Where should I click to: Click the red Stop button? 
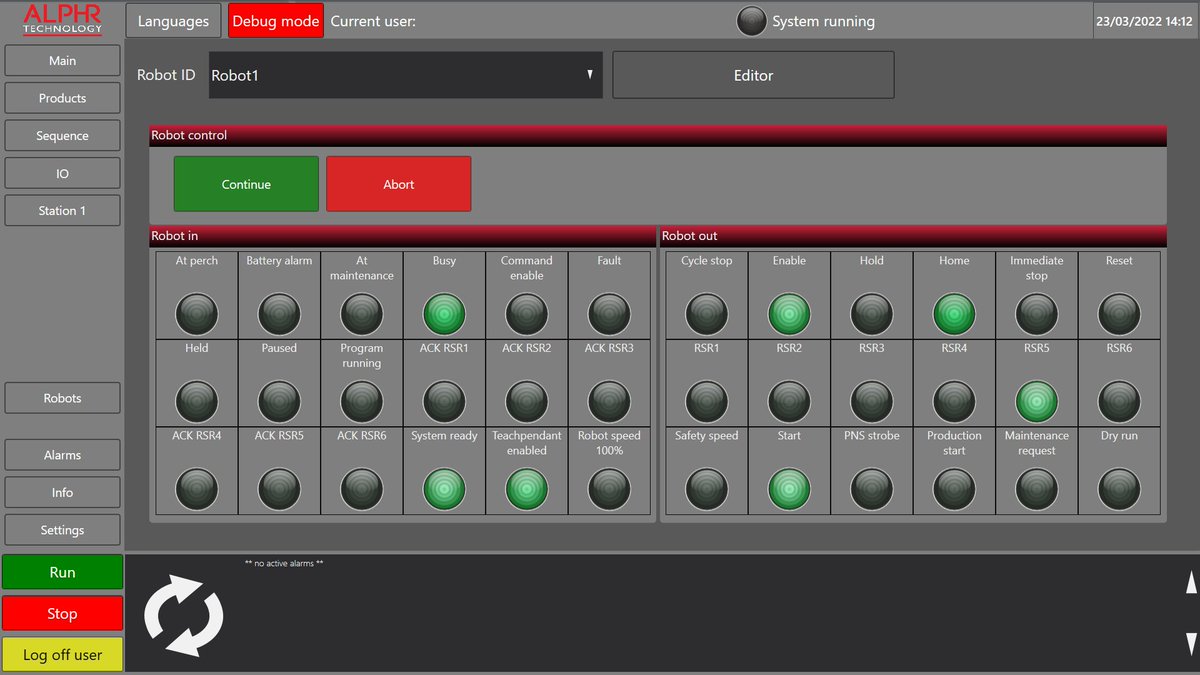pyautogui.click(x=62, y=614)
